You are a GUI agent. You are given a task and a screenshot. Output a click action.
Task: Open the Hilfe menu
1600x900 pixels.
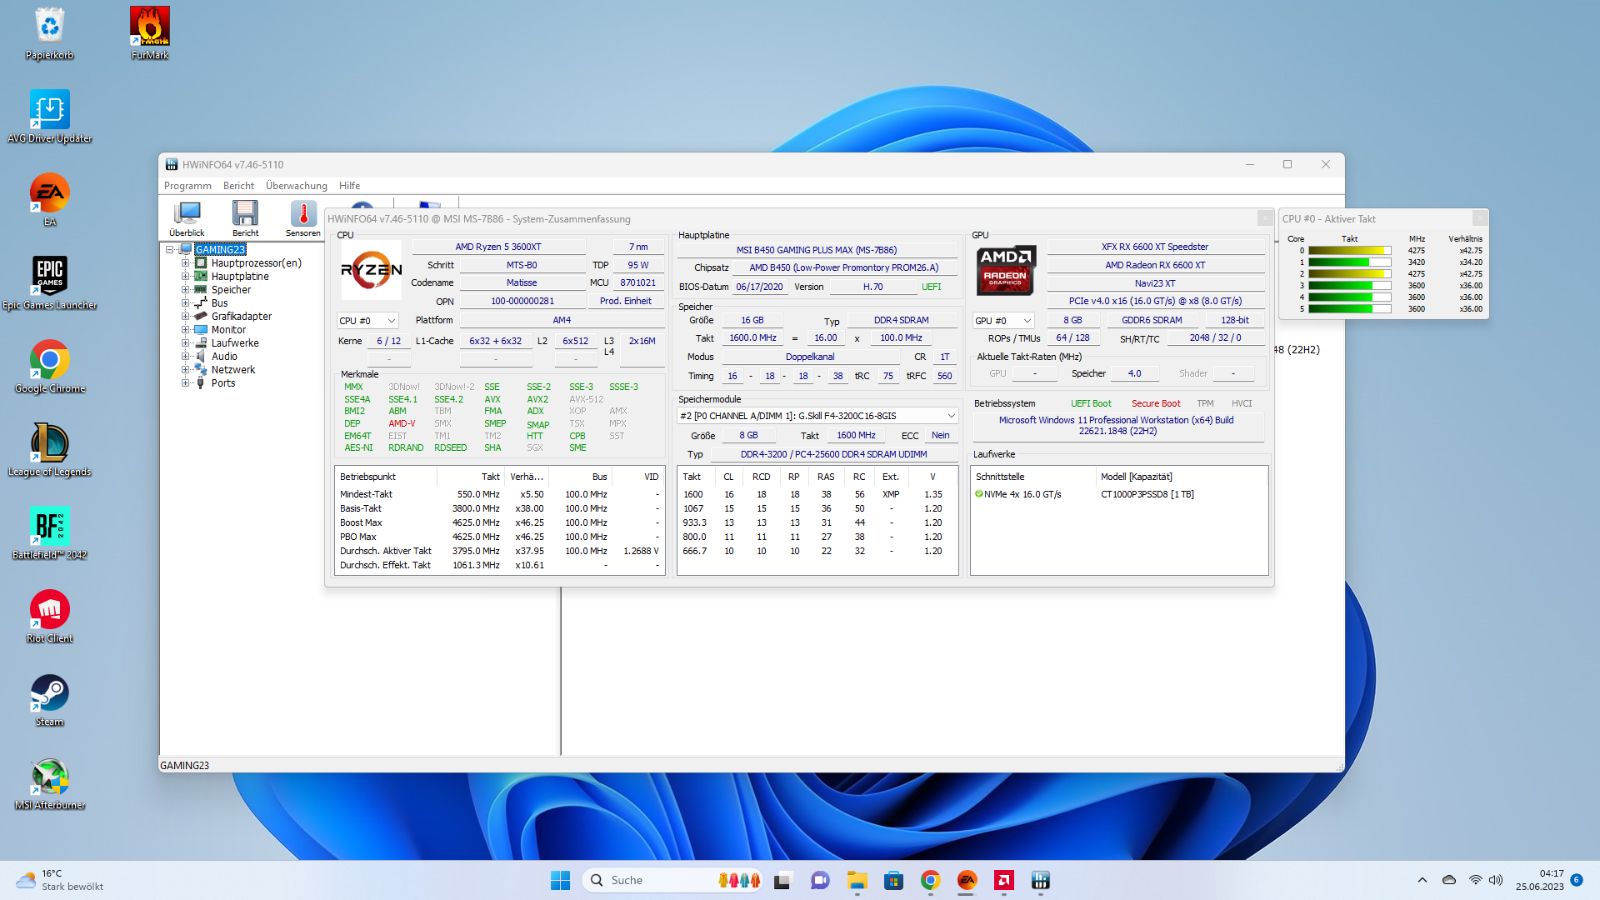pyautogui.click(x=350, y=186)
